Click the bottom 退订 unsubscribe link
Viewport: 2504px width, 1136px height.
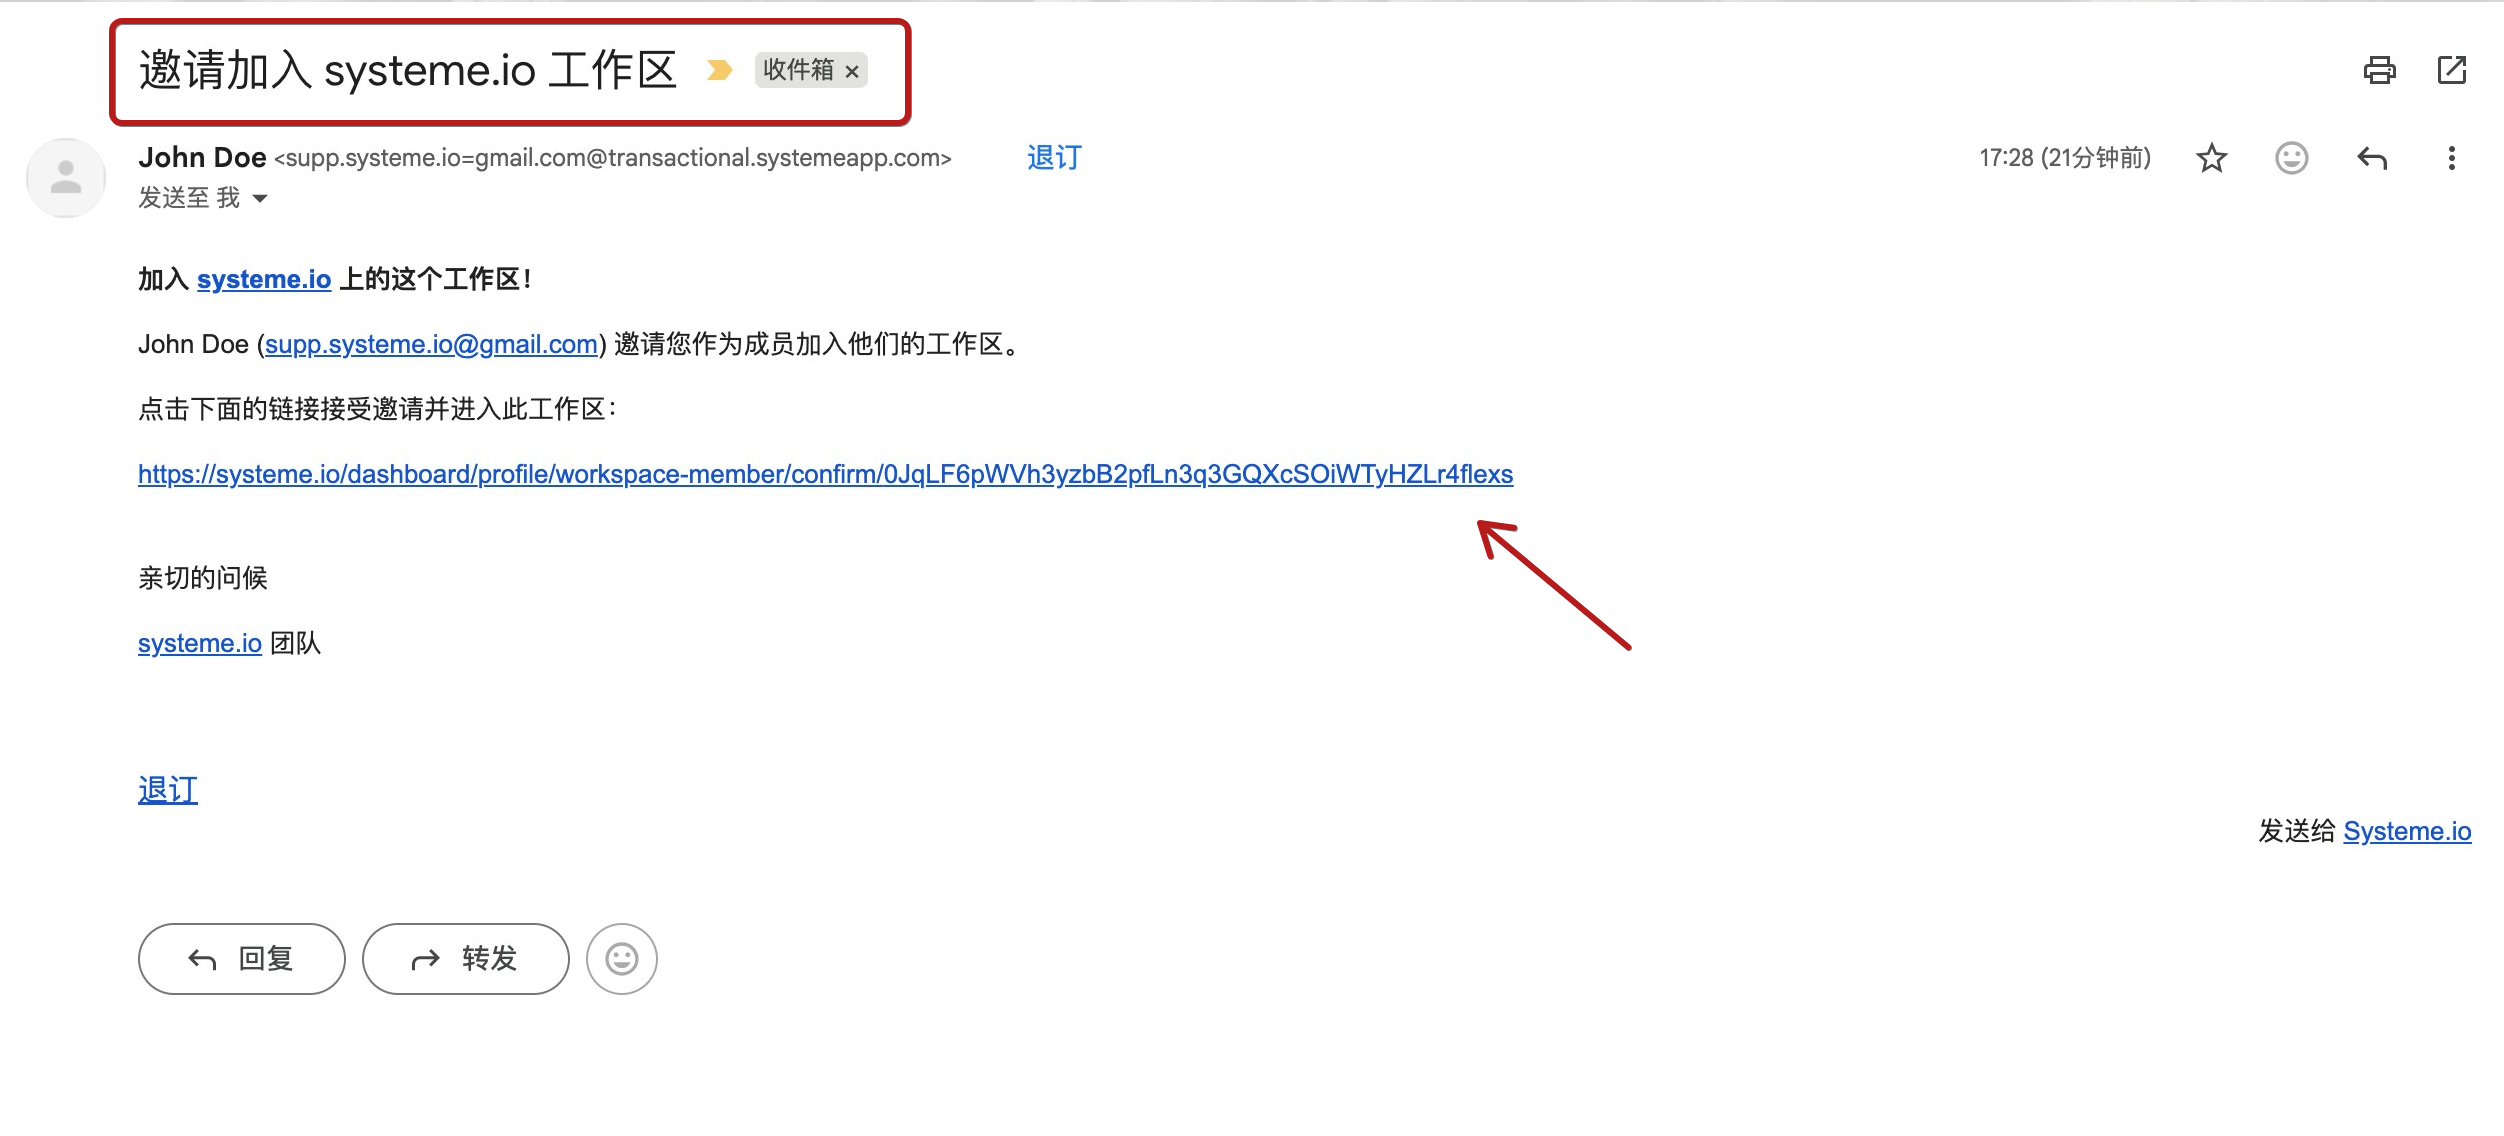point(168,790)
